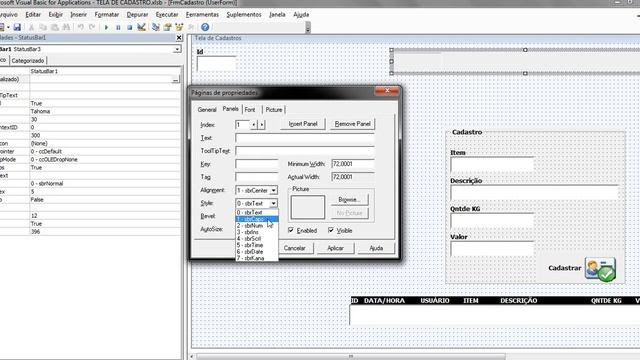
Task: Click the Key input field
Action: pyautogui.click(x=256, y=164)
